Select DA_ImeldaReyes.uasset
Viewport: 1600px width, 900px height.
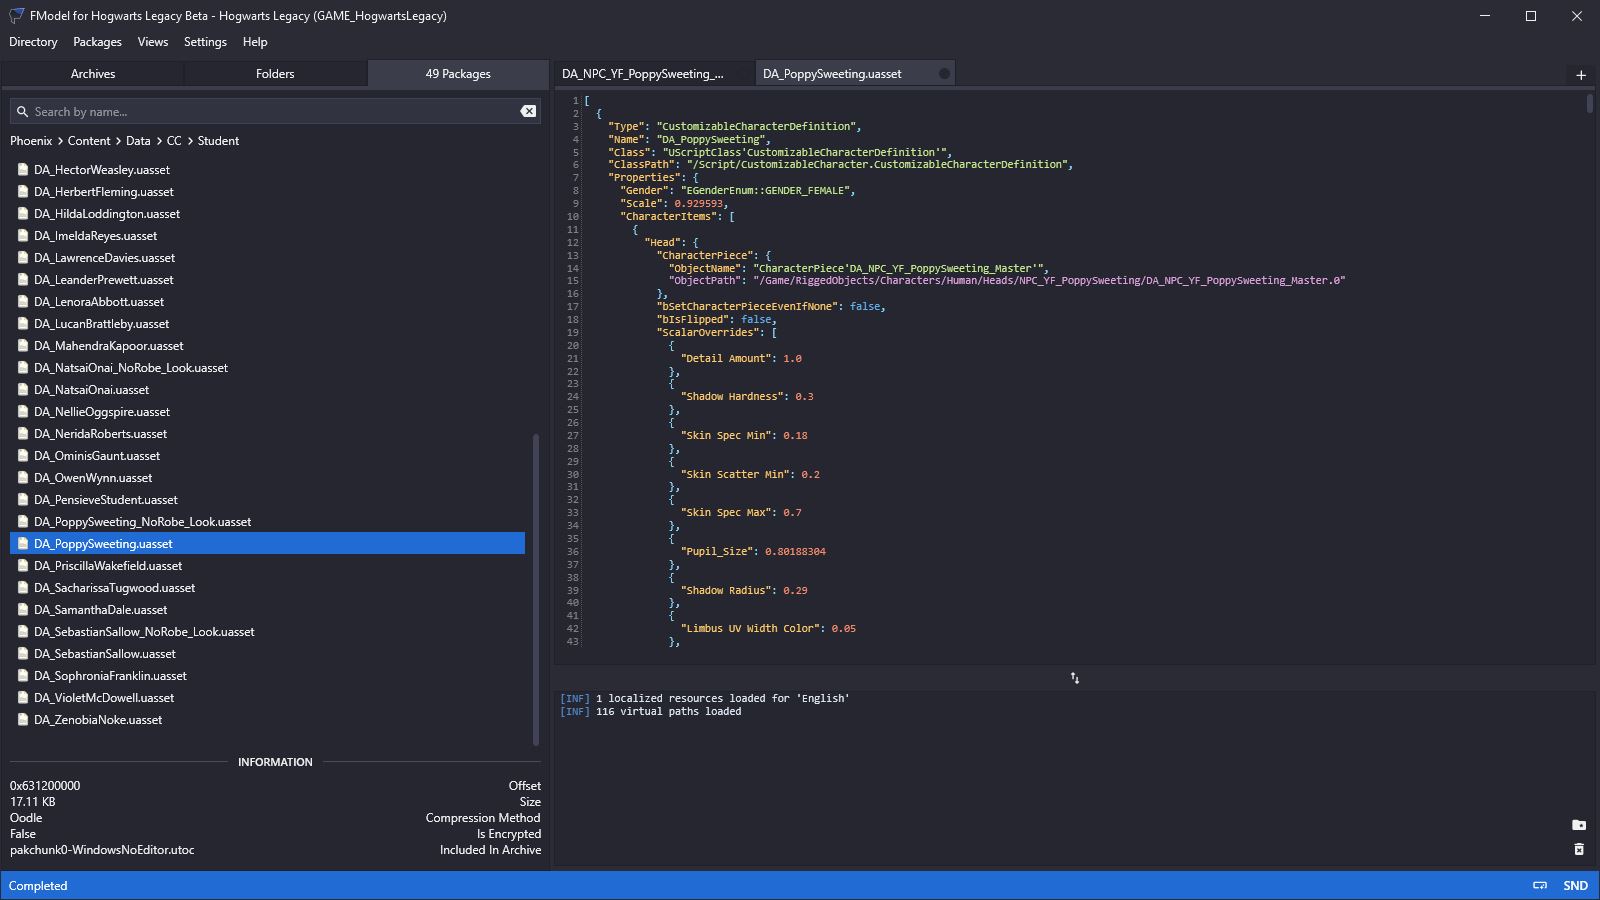coord(267,236)
